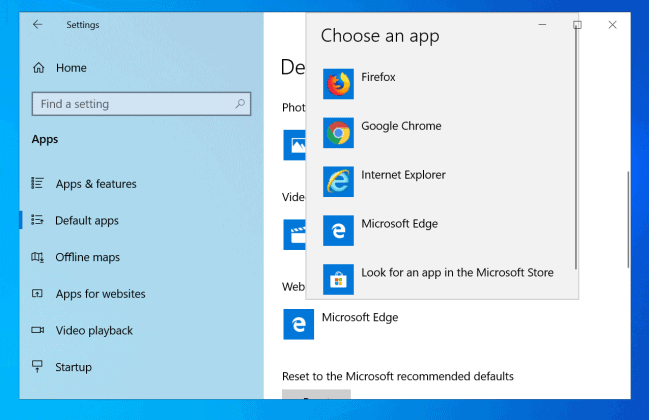649x420 pixels.
Task: Click the Video playback camera icon
Action: point(37,330)
